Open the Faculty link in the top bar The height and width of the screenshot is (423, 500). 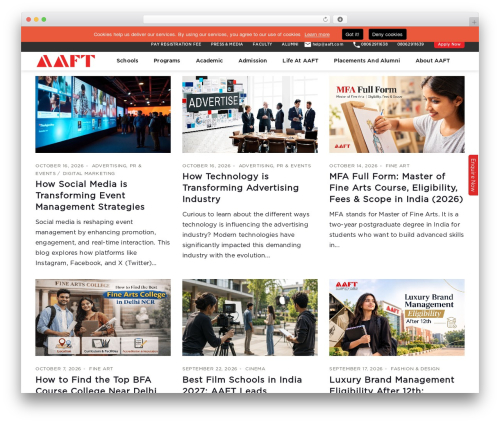[262, 44]
